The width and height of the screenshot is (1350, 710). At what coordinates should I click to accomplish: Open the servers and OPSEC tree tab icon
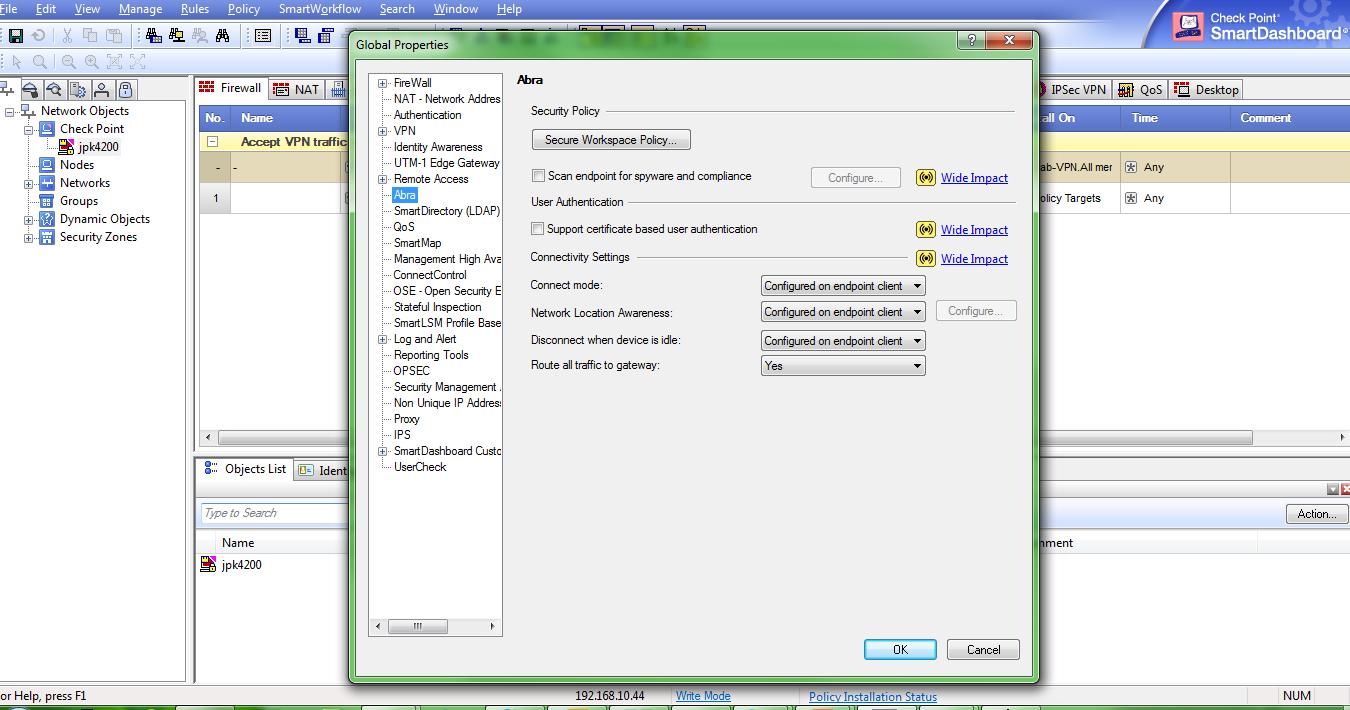pos(79,90)
